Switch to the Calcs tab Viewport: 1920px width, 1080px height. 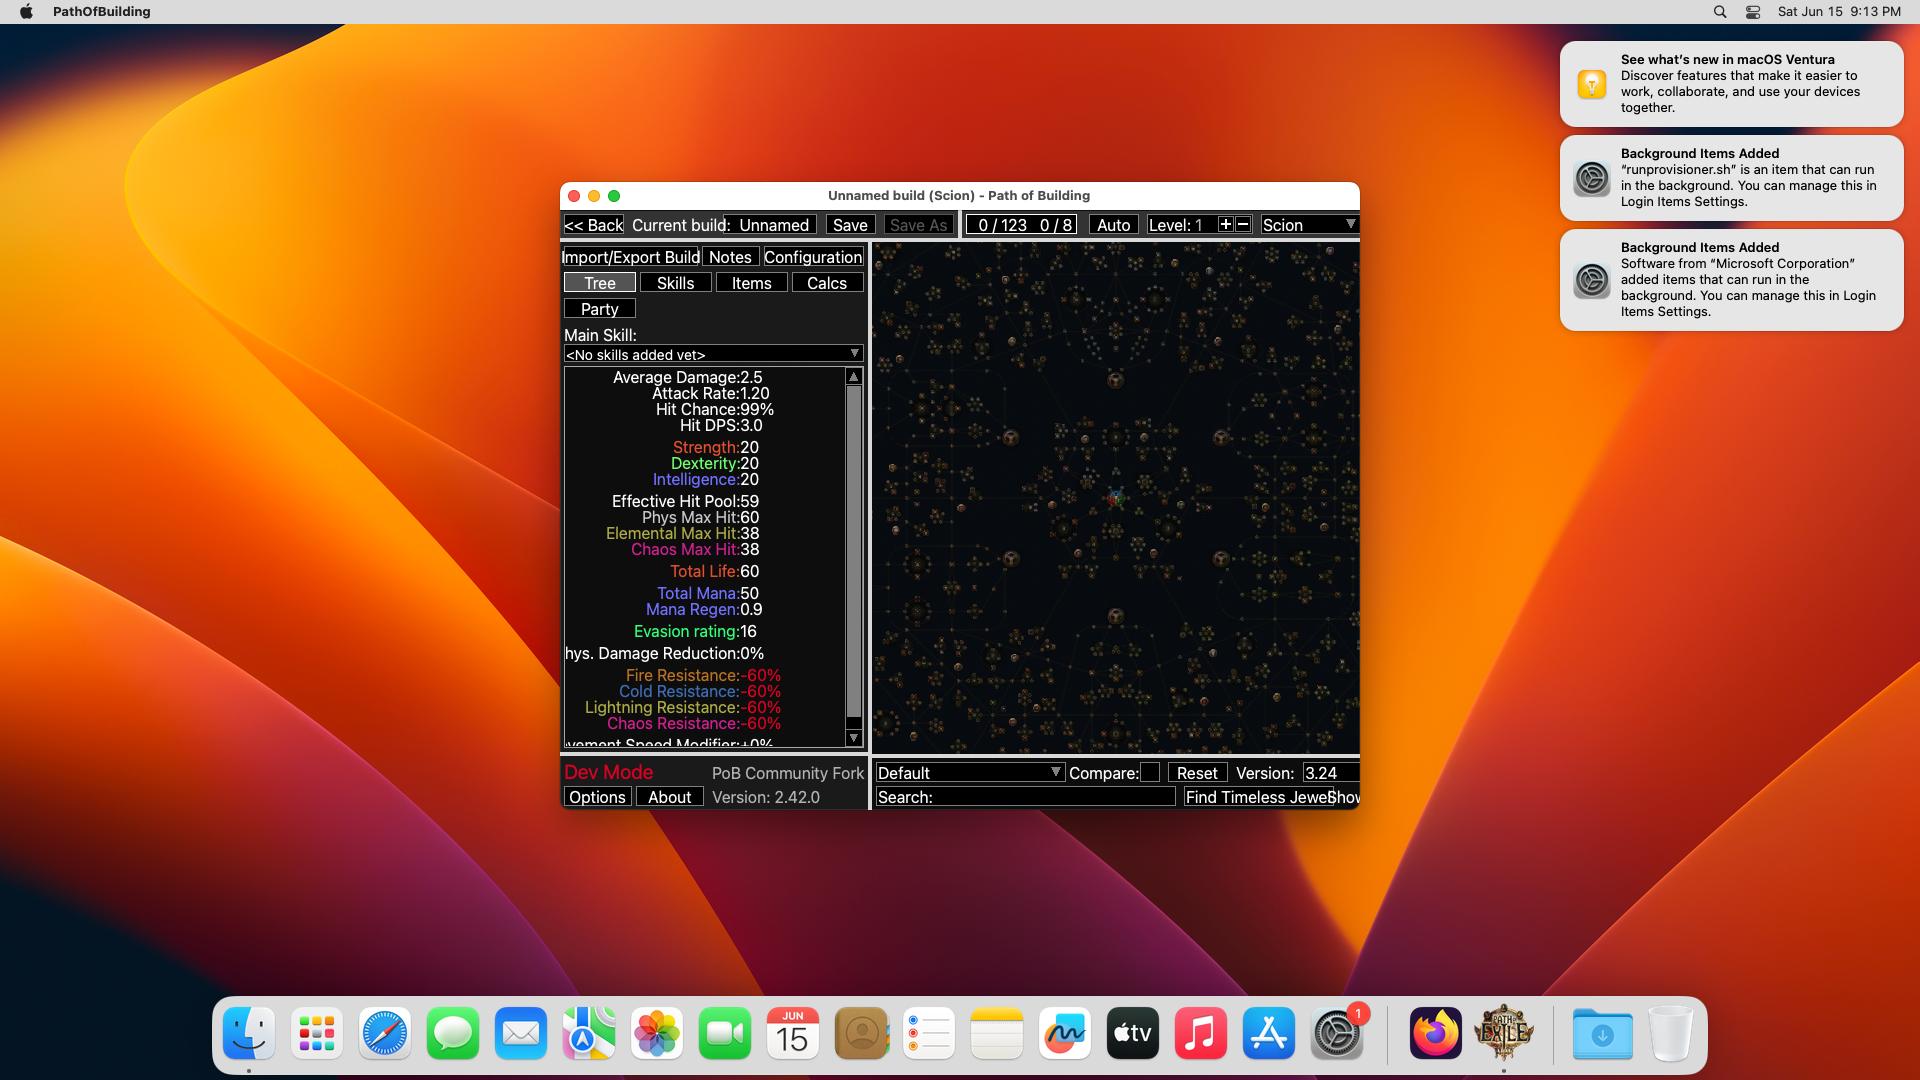[x=827, y=283]
